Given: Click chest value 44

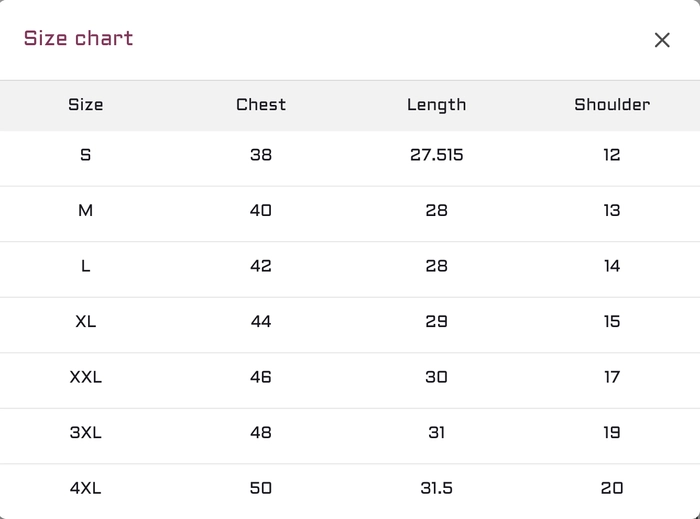Looking at the screenshot, I should click(261, 322).
